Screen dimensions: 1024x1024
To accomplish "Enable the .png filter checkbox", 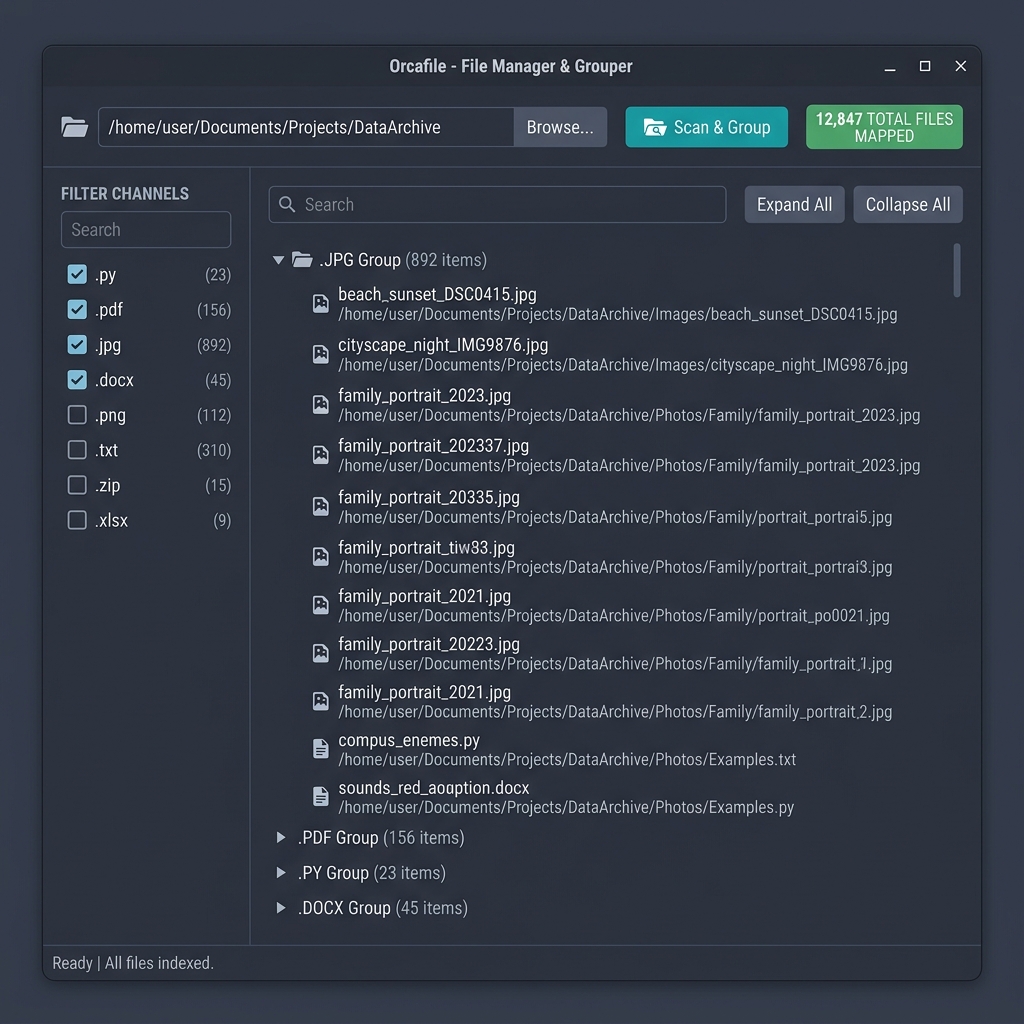I will [x=77, y=415].
